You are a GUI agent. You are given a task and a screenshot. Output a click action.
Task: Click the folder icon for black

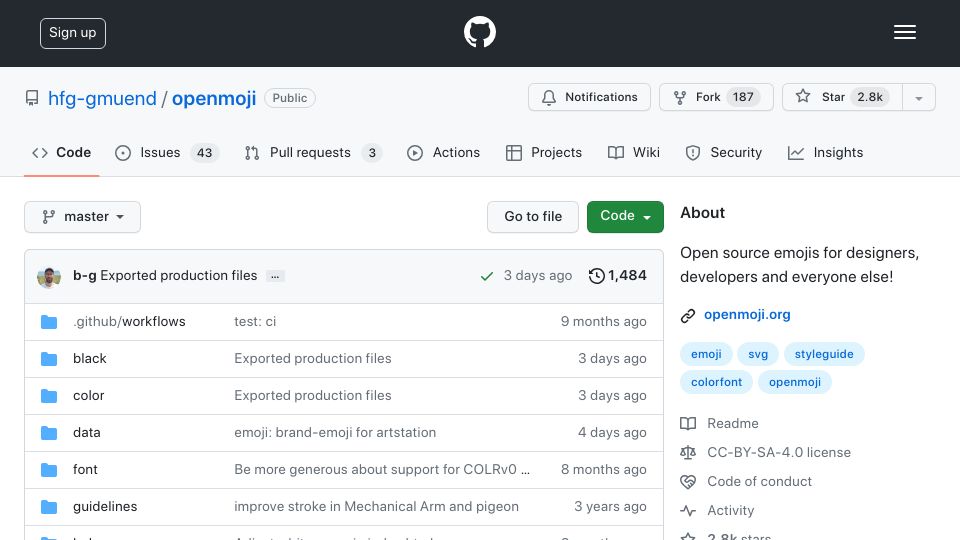click(x=49, y=359)
